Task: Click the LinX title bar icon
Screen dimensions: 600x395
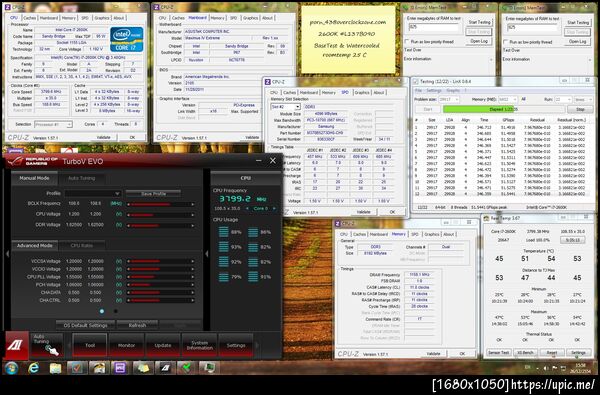Action: (x=416, y=82)
